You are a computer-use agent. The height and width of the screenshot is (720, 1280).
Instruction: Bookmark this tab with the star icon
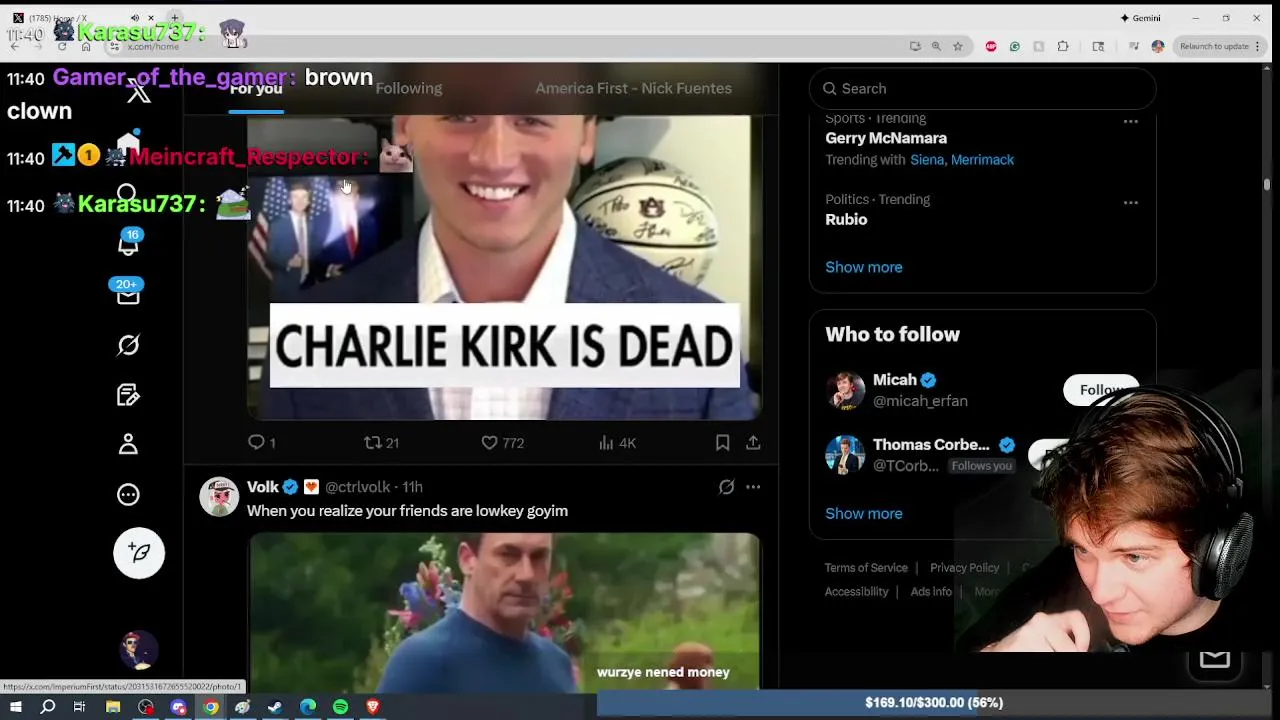pos(958,46)
